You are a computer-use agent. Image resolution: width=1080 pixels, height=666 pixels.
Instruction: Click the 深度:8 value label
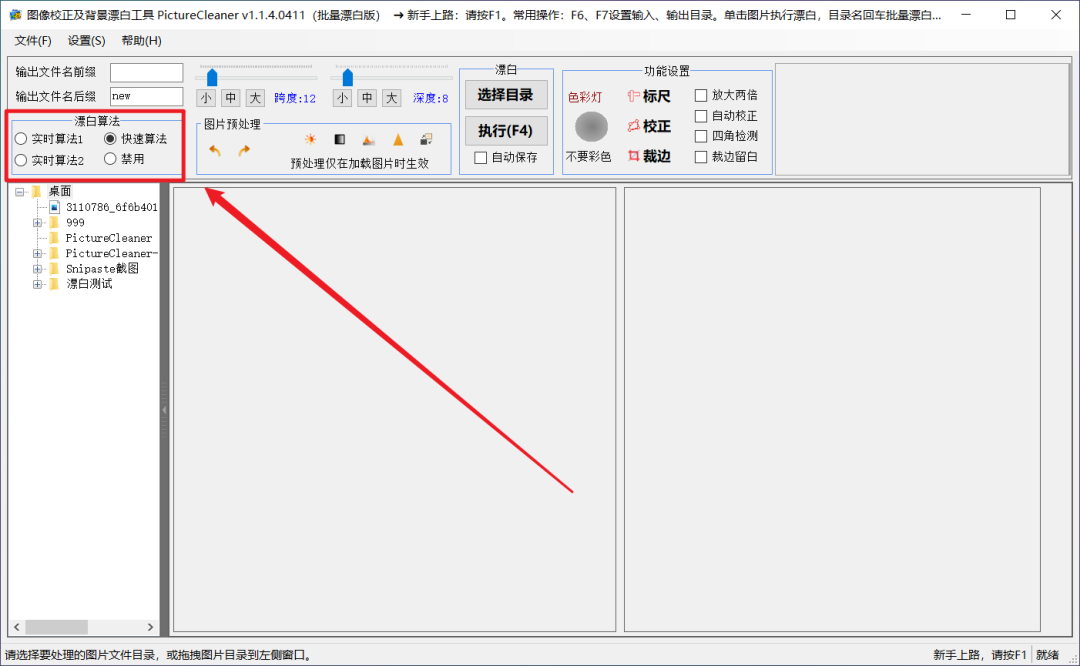click(430, 98)
